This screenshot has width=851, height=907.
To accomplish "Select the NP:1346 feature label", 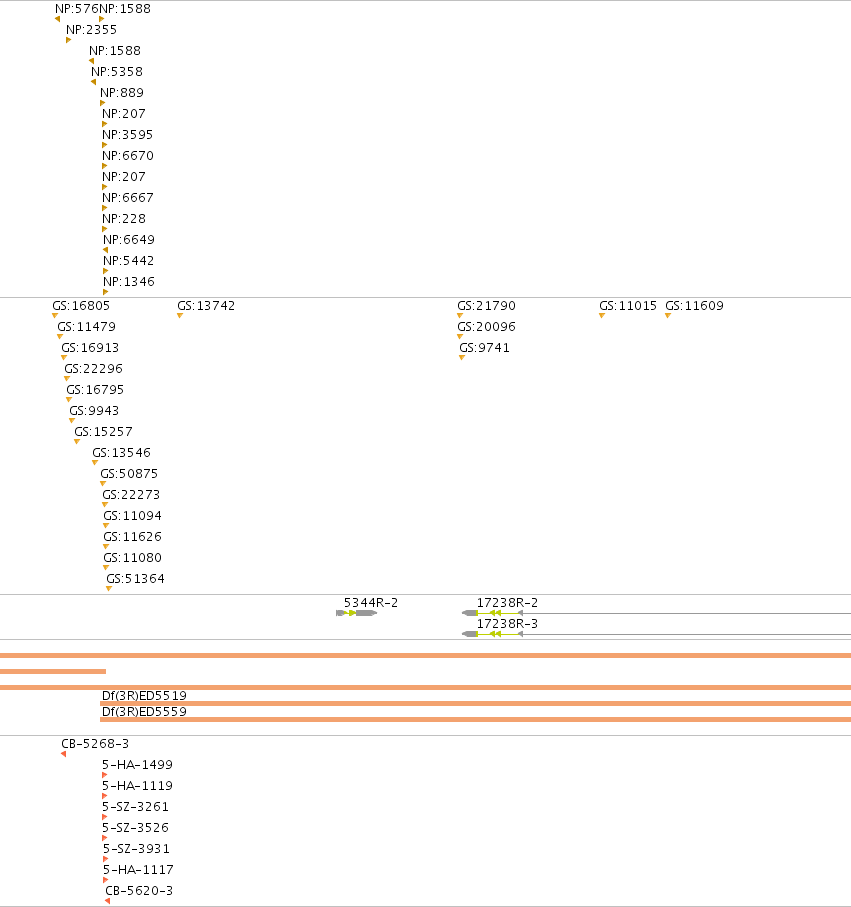I will click(x=129, y=282).
